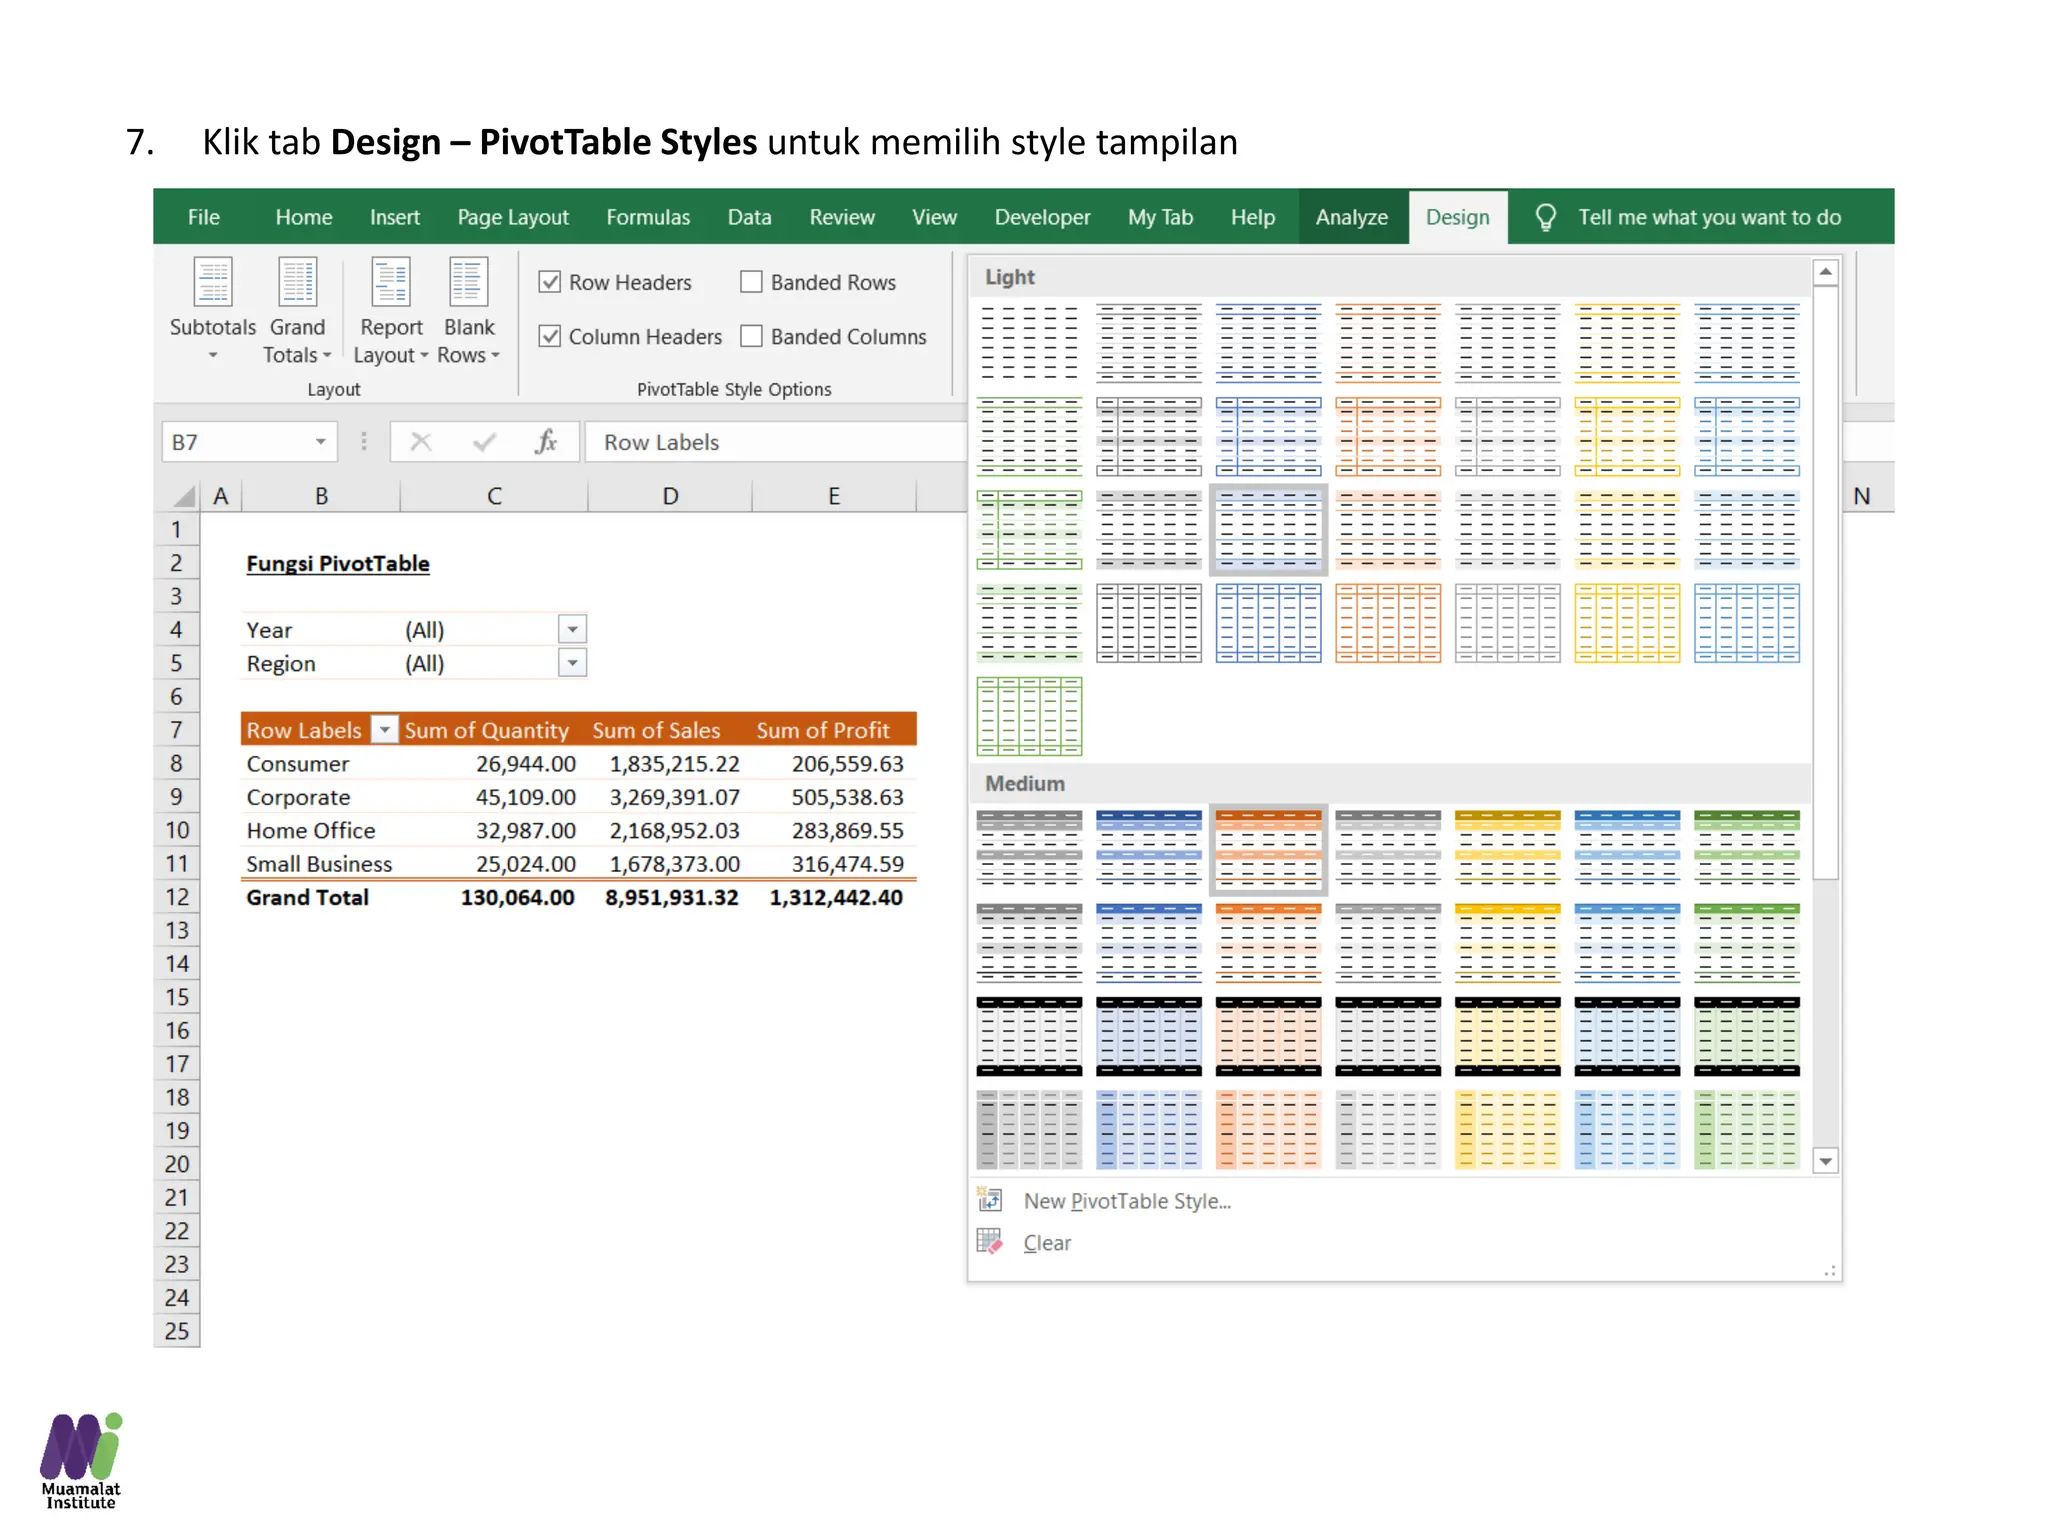Select row 12 header

coord(177,897)
